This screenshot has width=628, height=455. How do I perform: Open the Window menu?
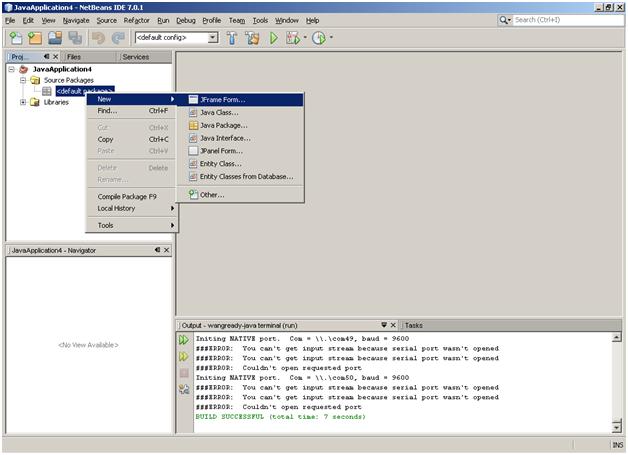pos(287,20)
